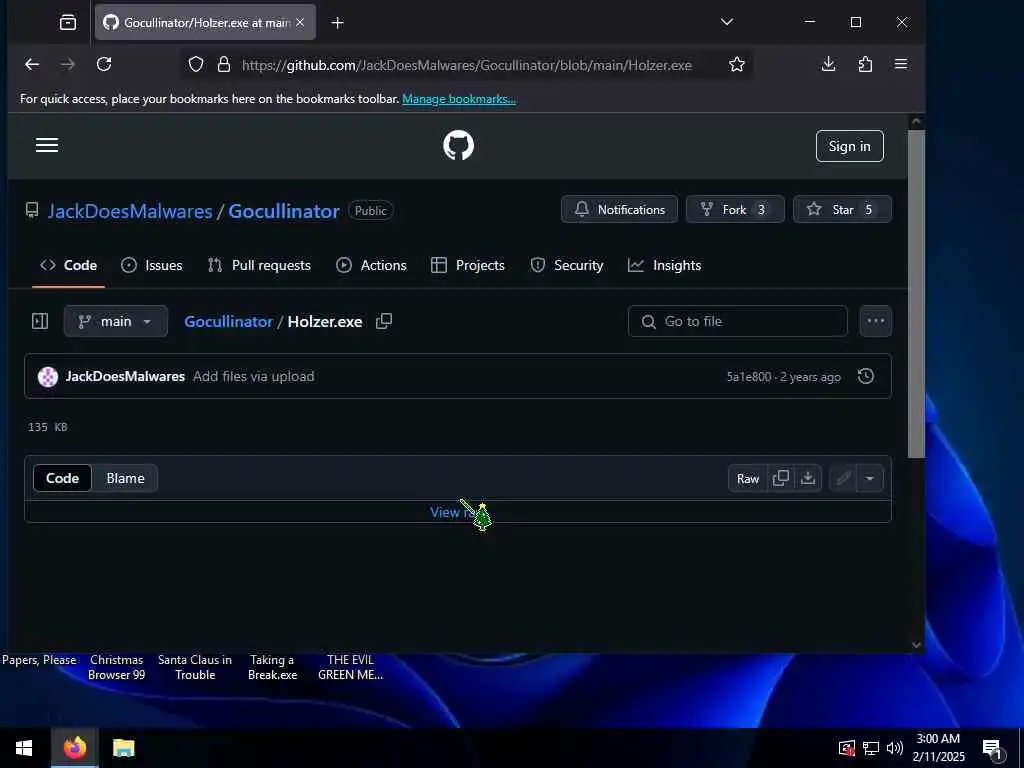
Task: Switch to the Pull requests tab
Action: tap(259, 265)
